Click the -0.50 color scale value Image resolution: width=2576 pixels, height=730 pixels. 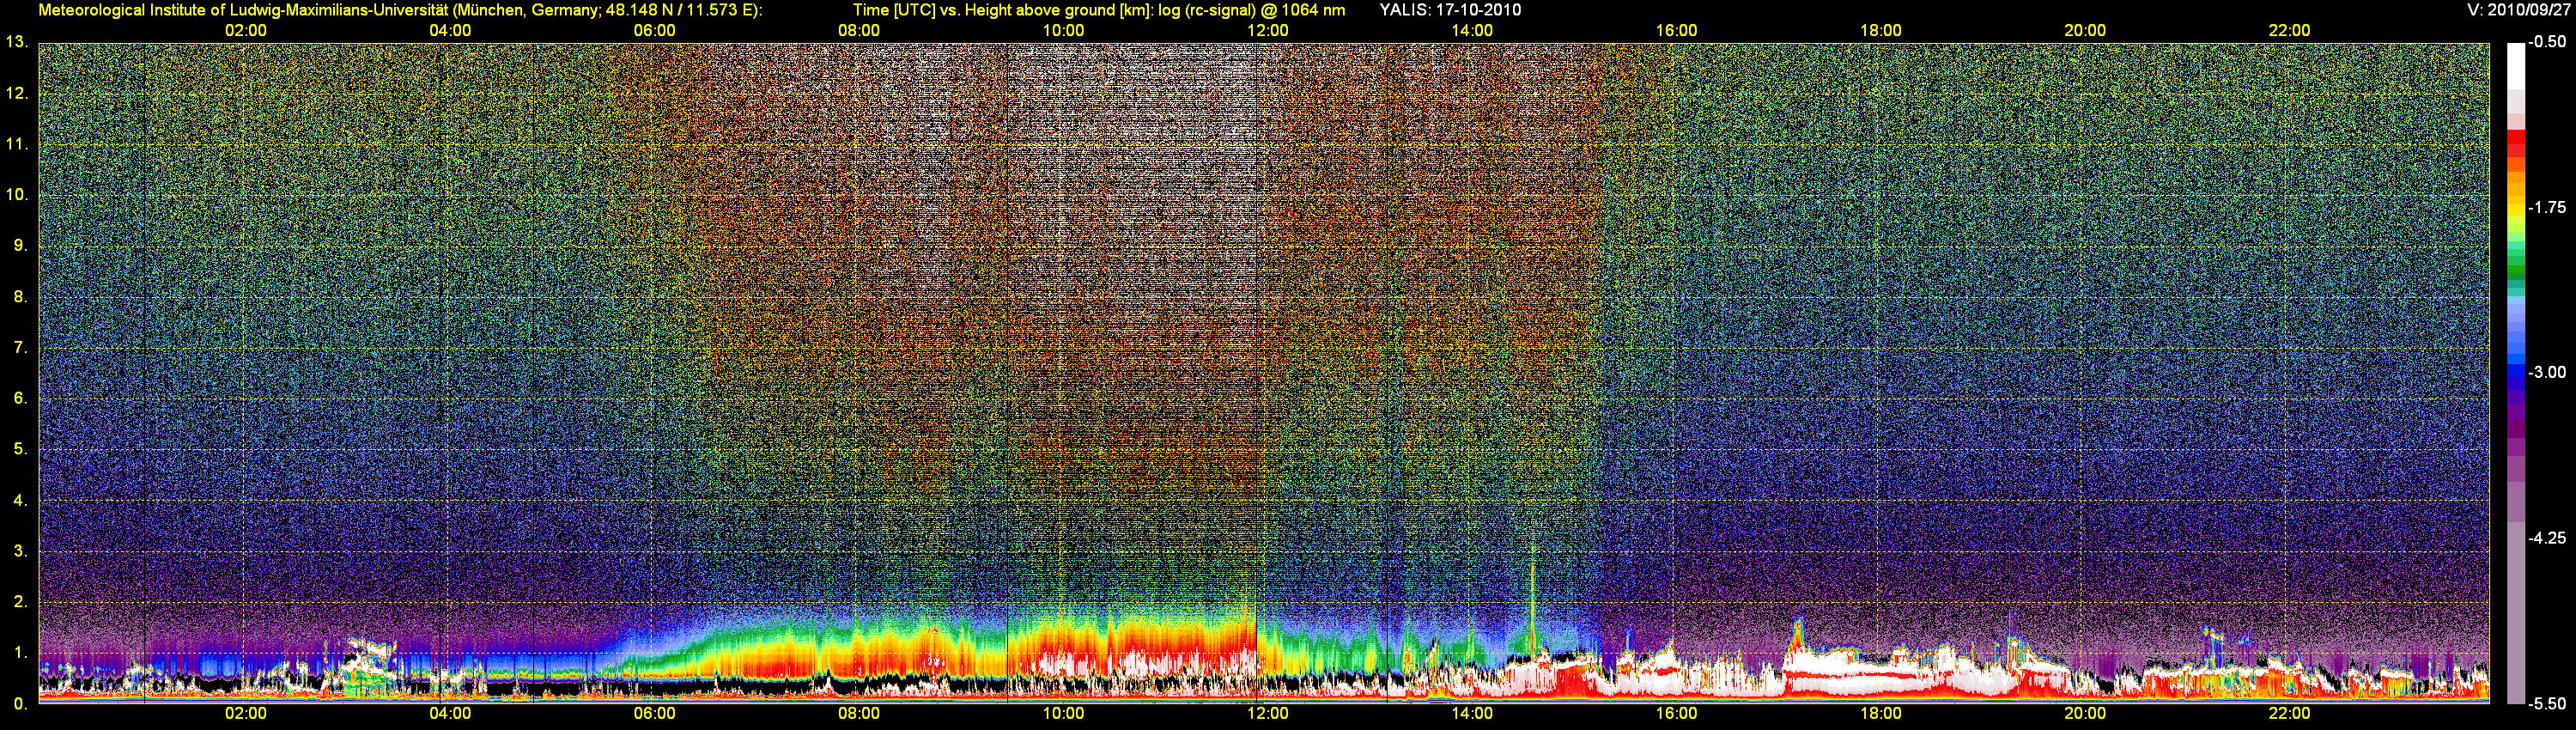pos(2547,42)
